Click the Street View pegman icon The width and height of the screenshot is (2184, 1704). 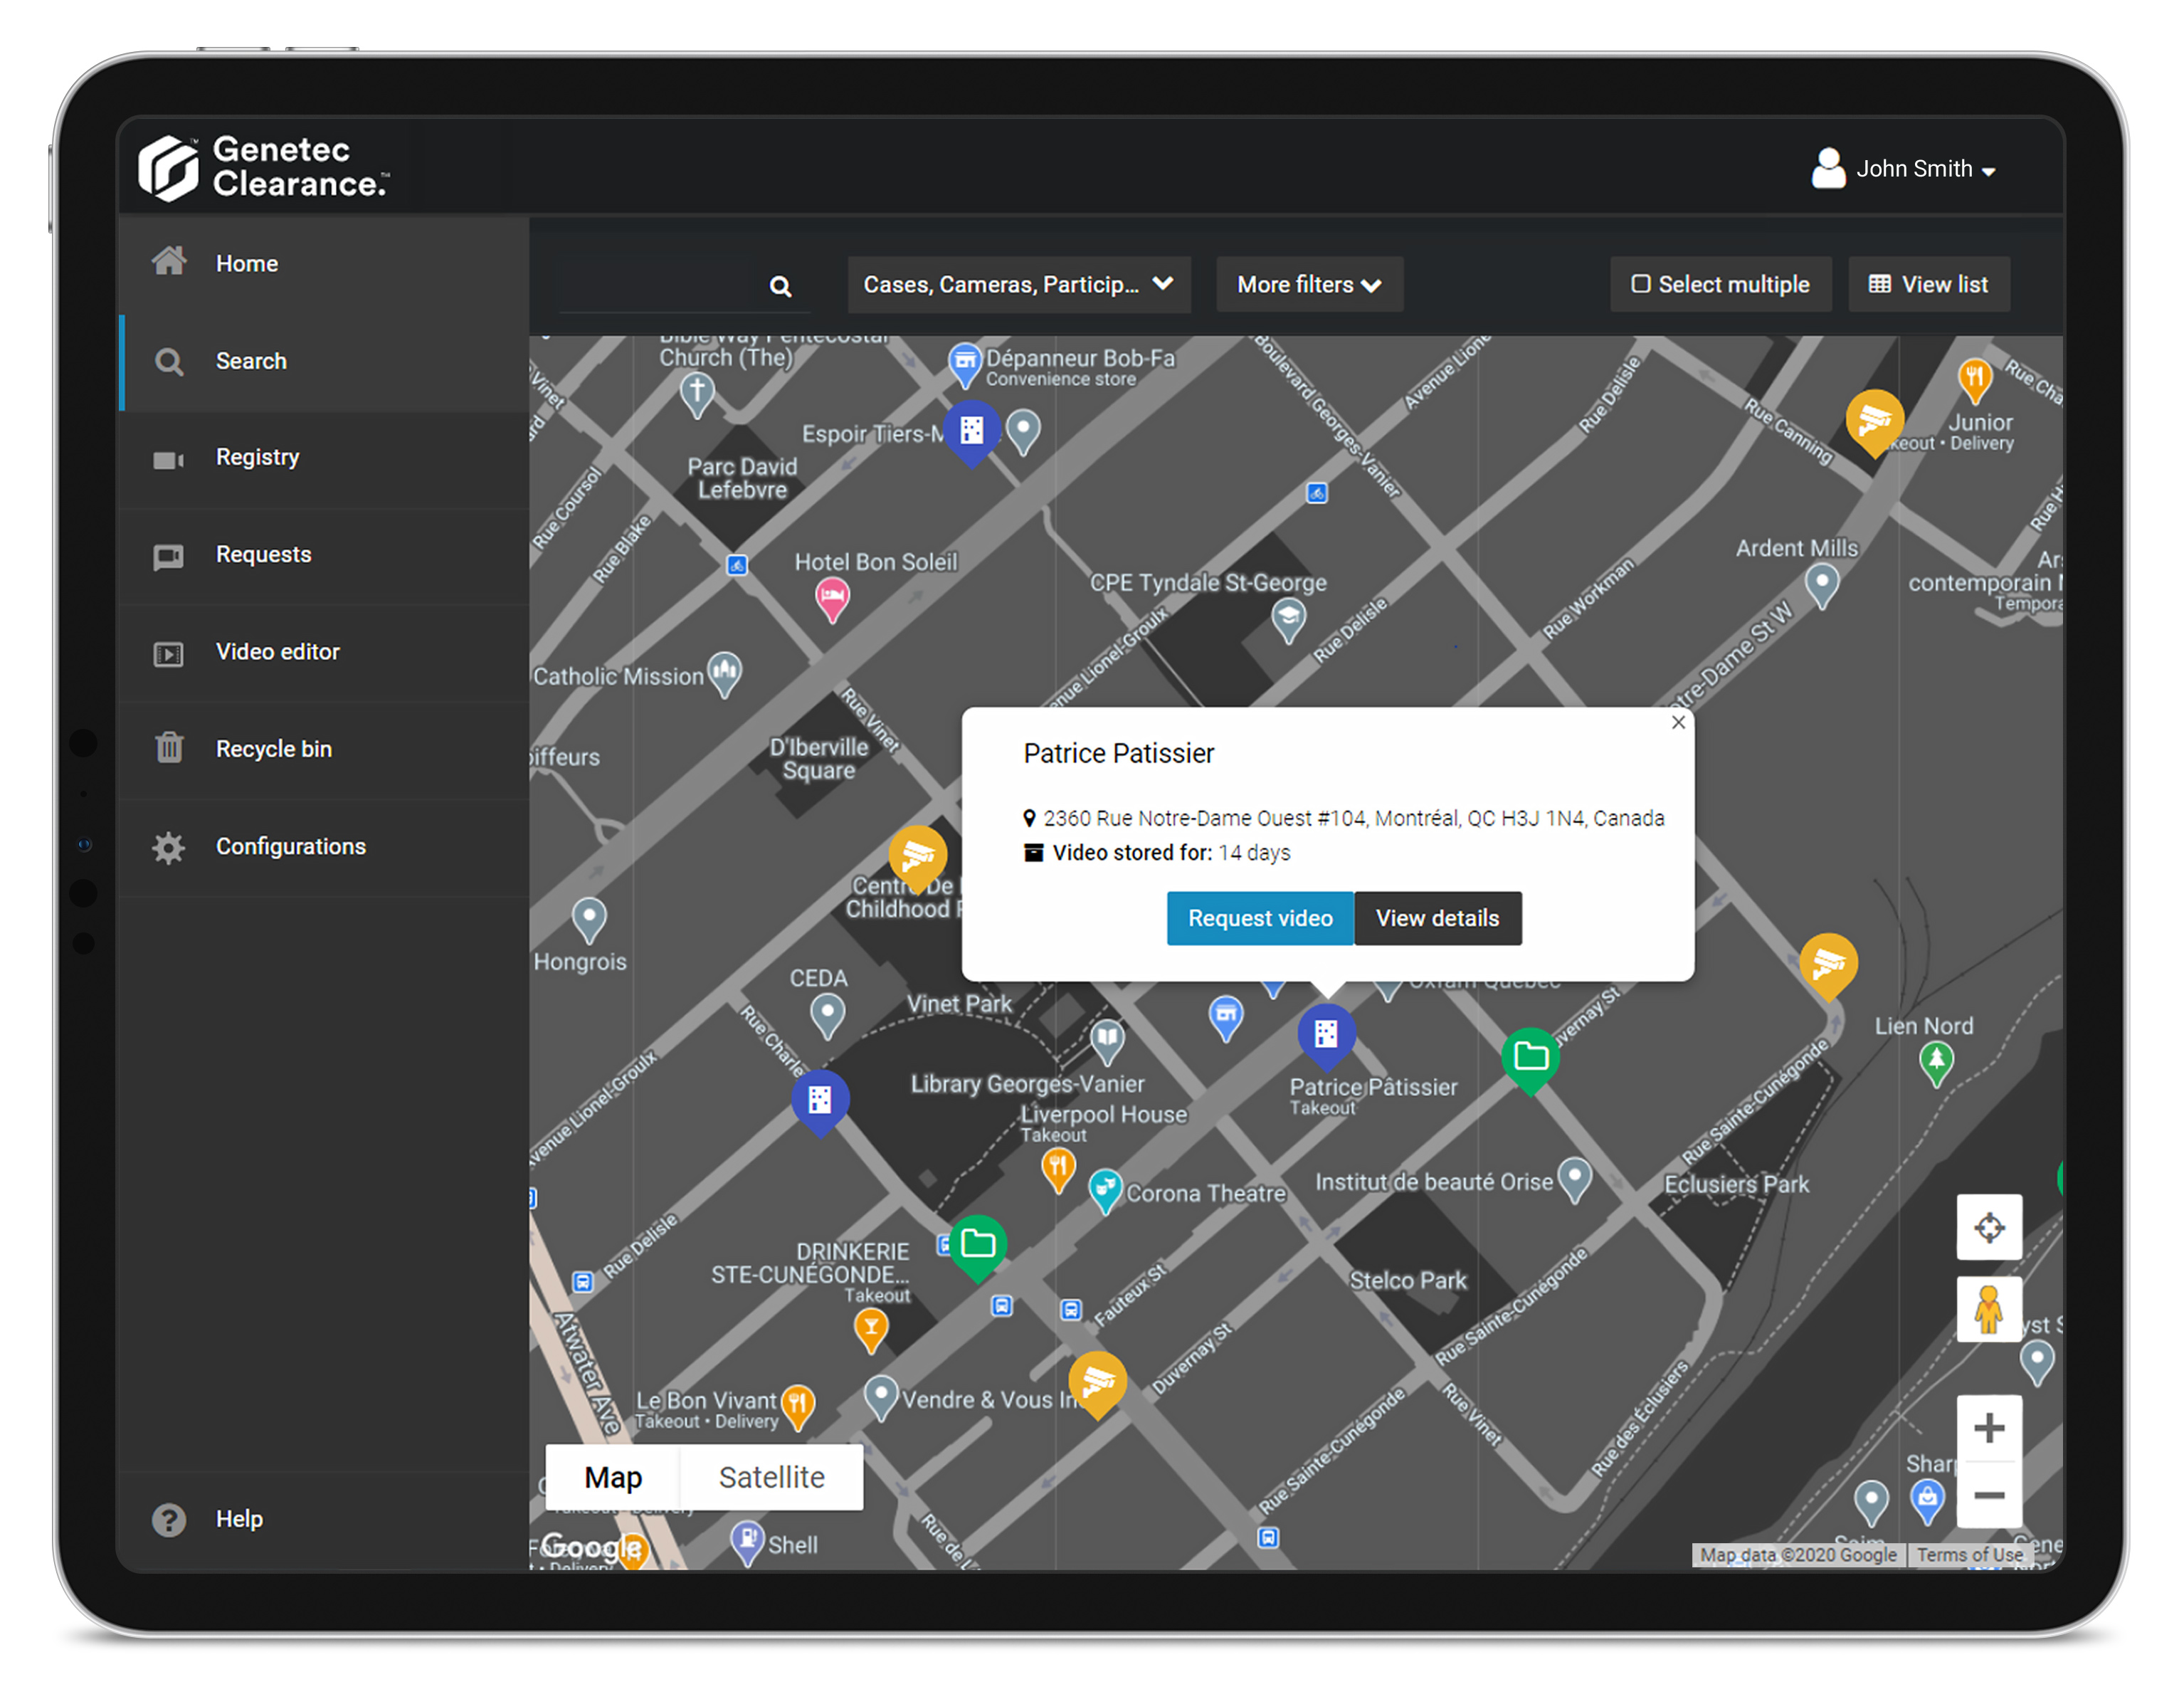[1988, 1309]
